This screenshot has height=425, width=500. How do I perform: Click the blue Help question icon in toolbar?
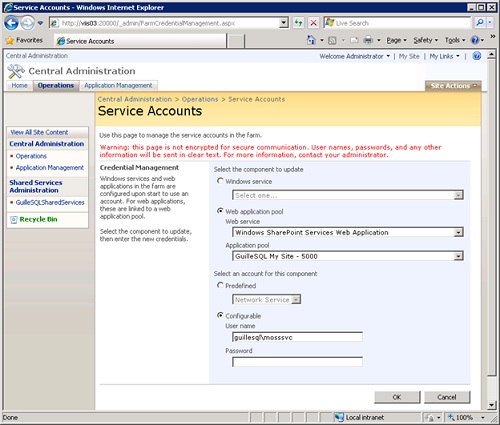475,40
